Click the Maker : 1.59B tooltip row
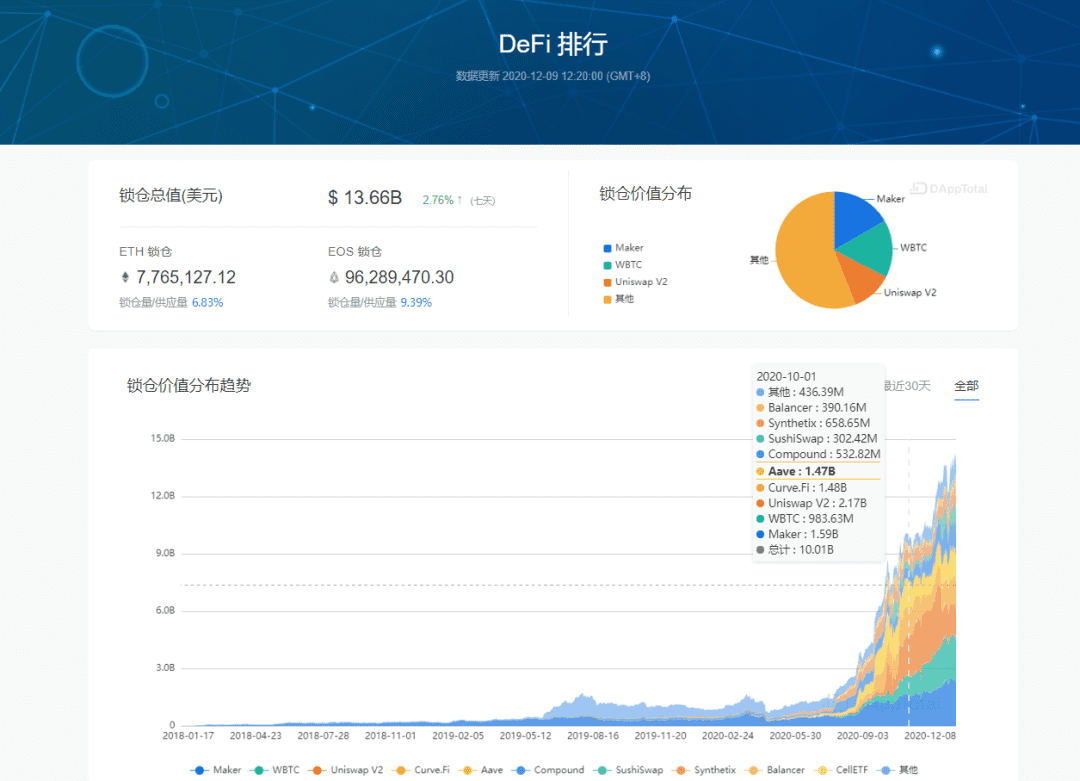 [x=797, y=534]
